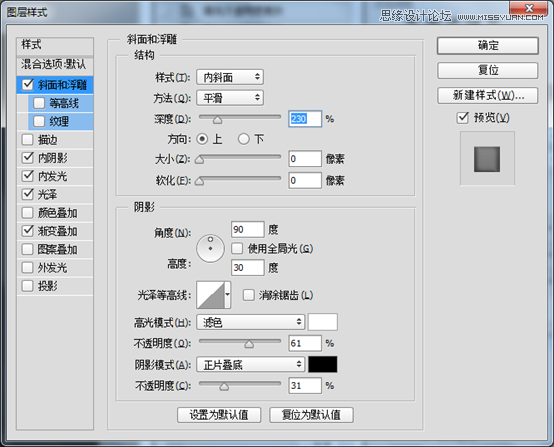
Task: Uncheck the 内阴影 checkbox
Action: (x=28, y=158)
